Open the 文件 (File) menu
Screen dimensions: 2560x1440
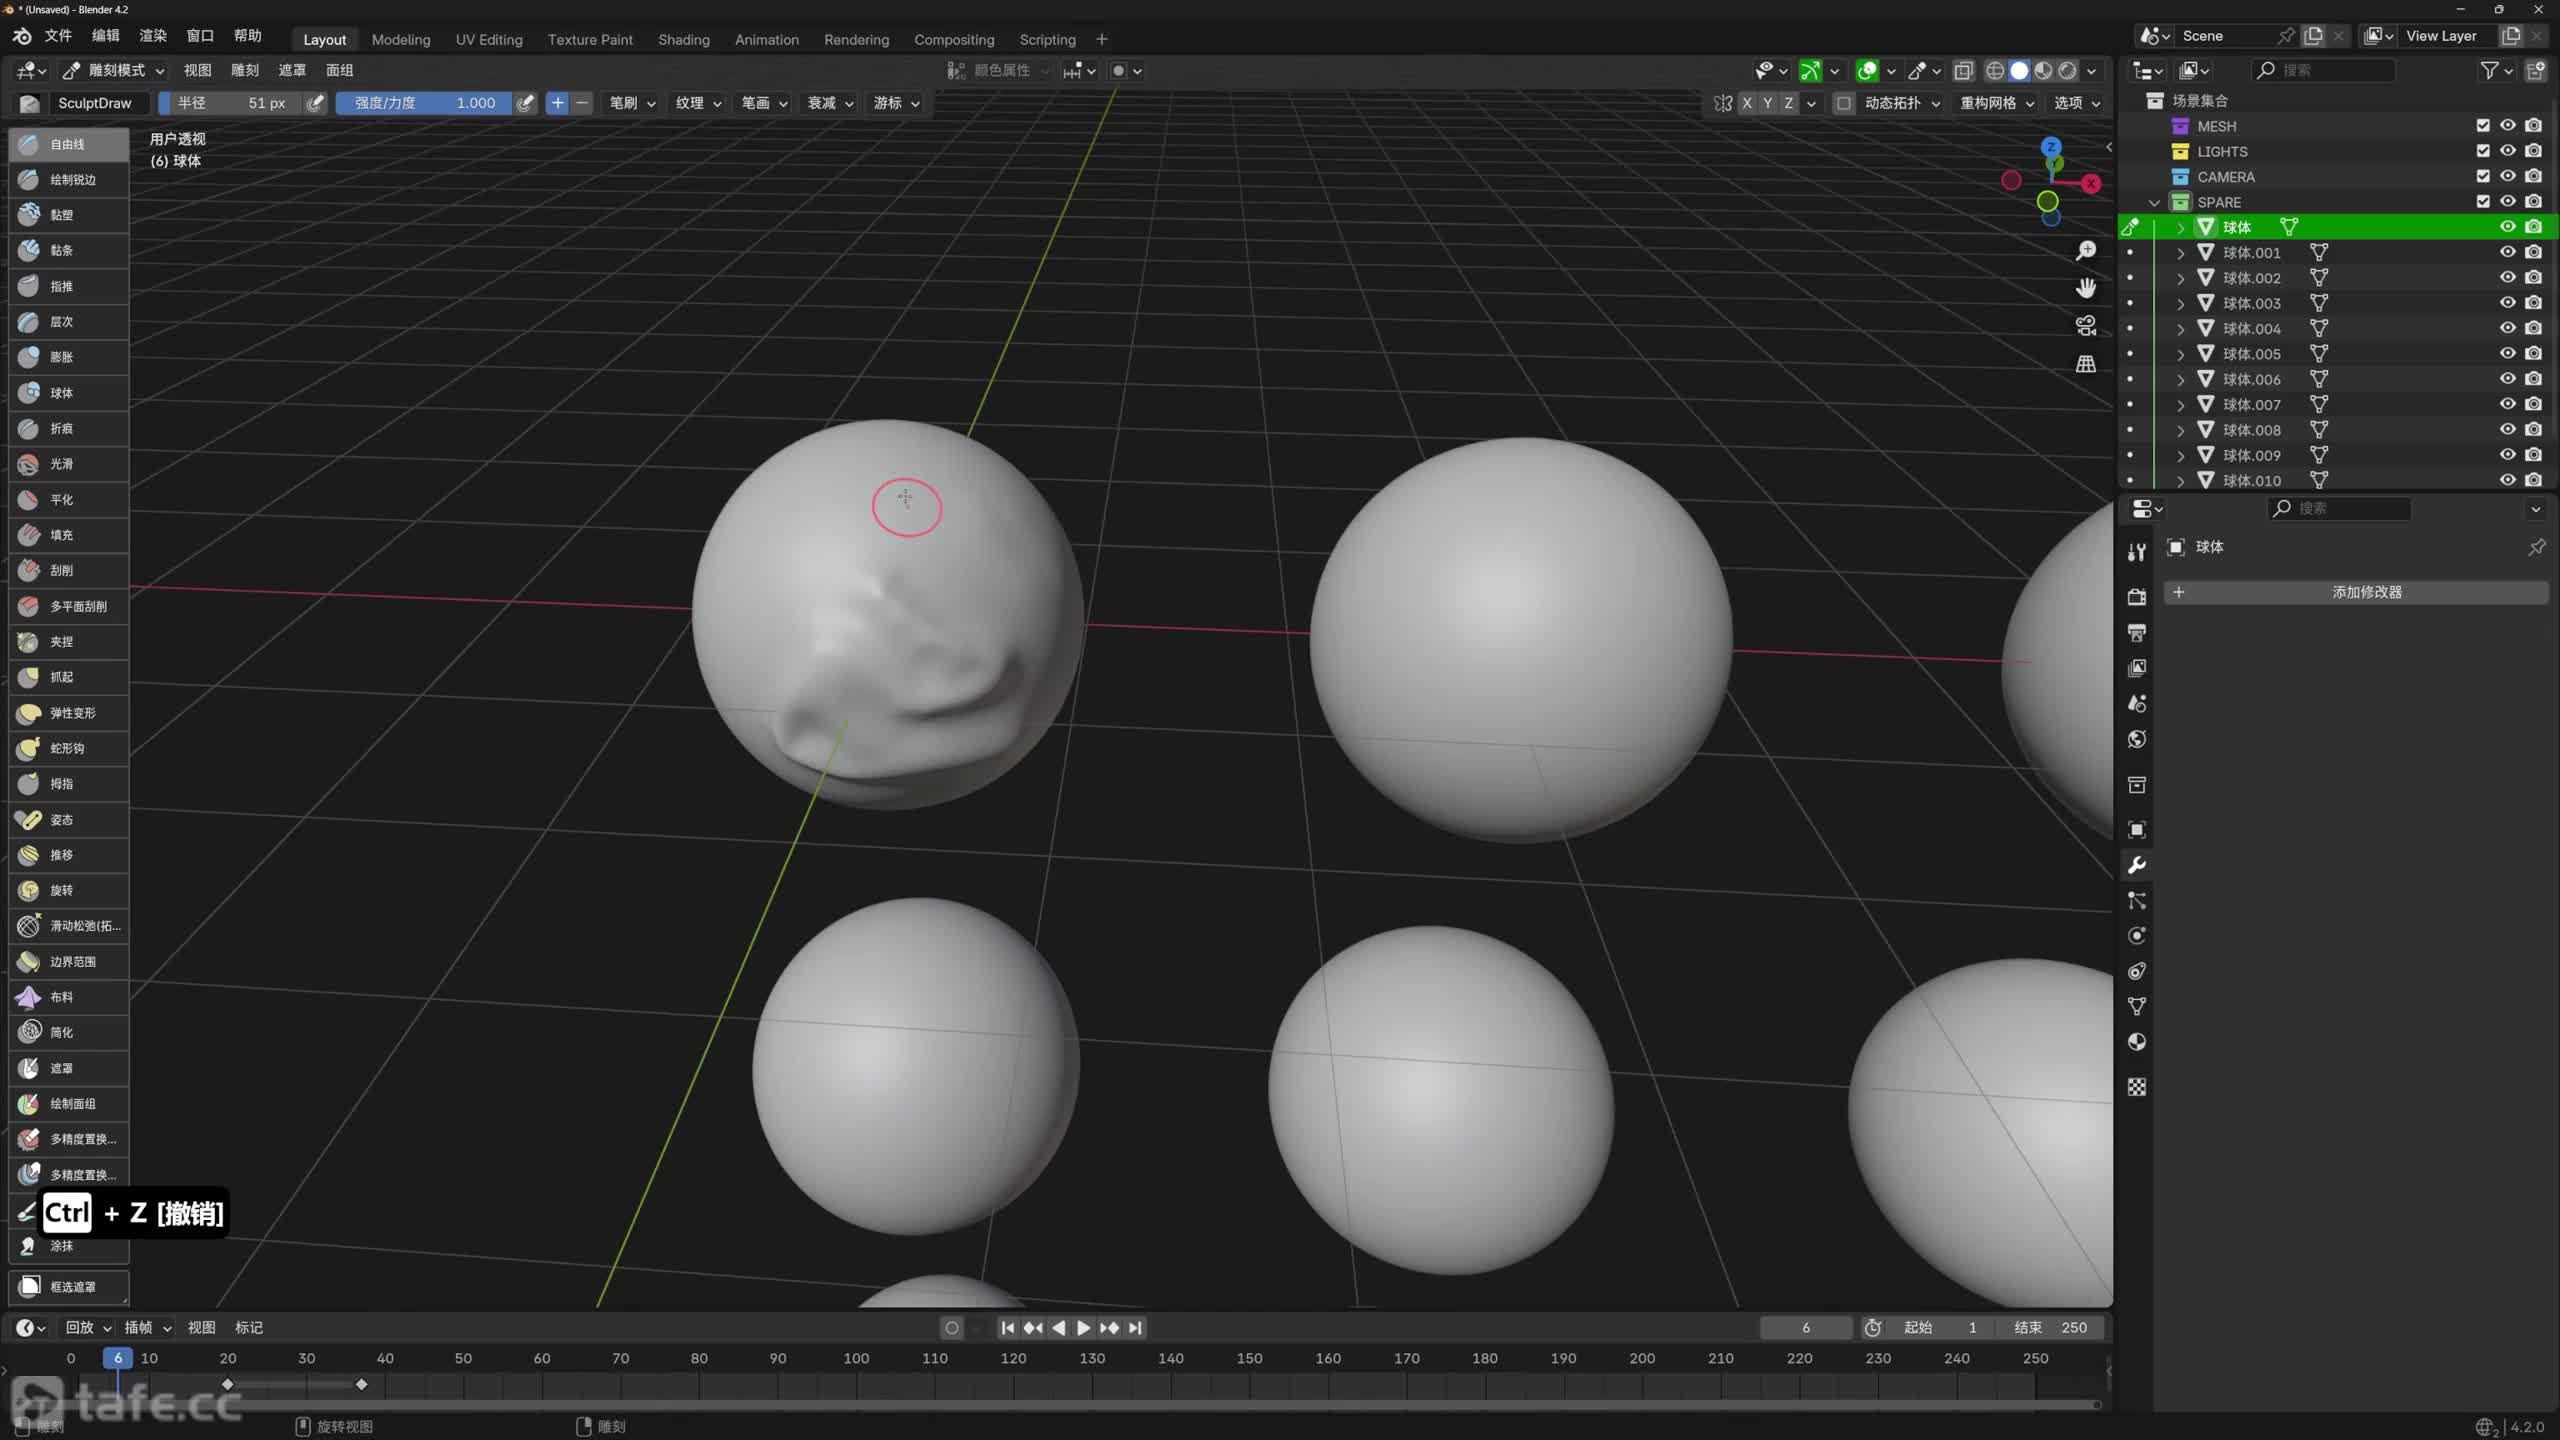tap(58, 36)
